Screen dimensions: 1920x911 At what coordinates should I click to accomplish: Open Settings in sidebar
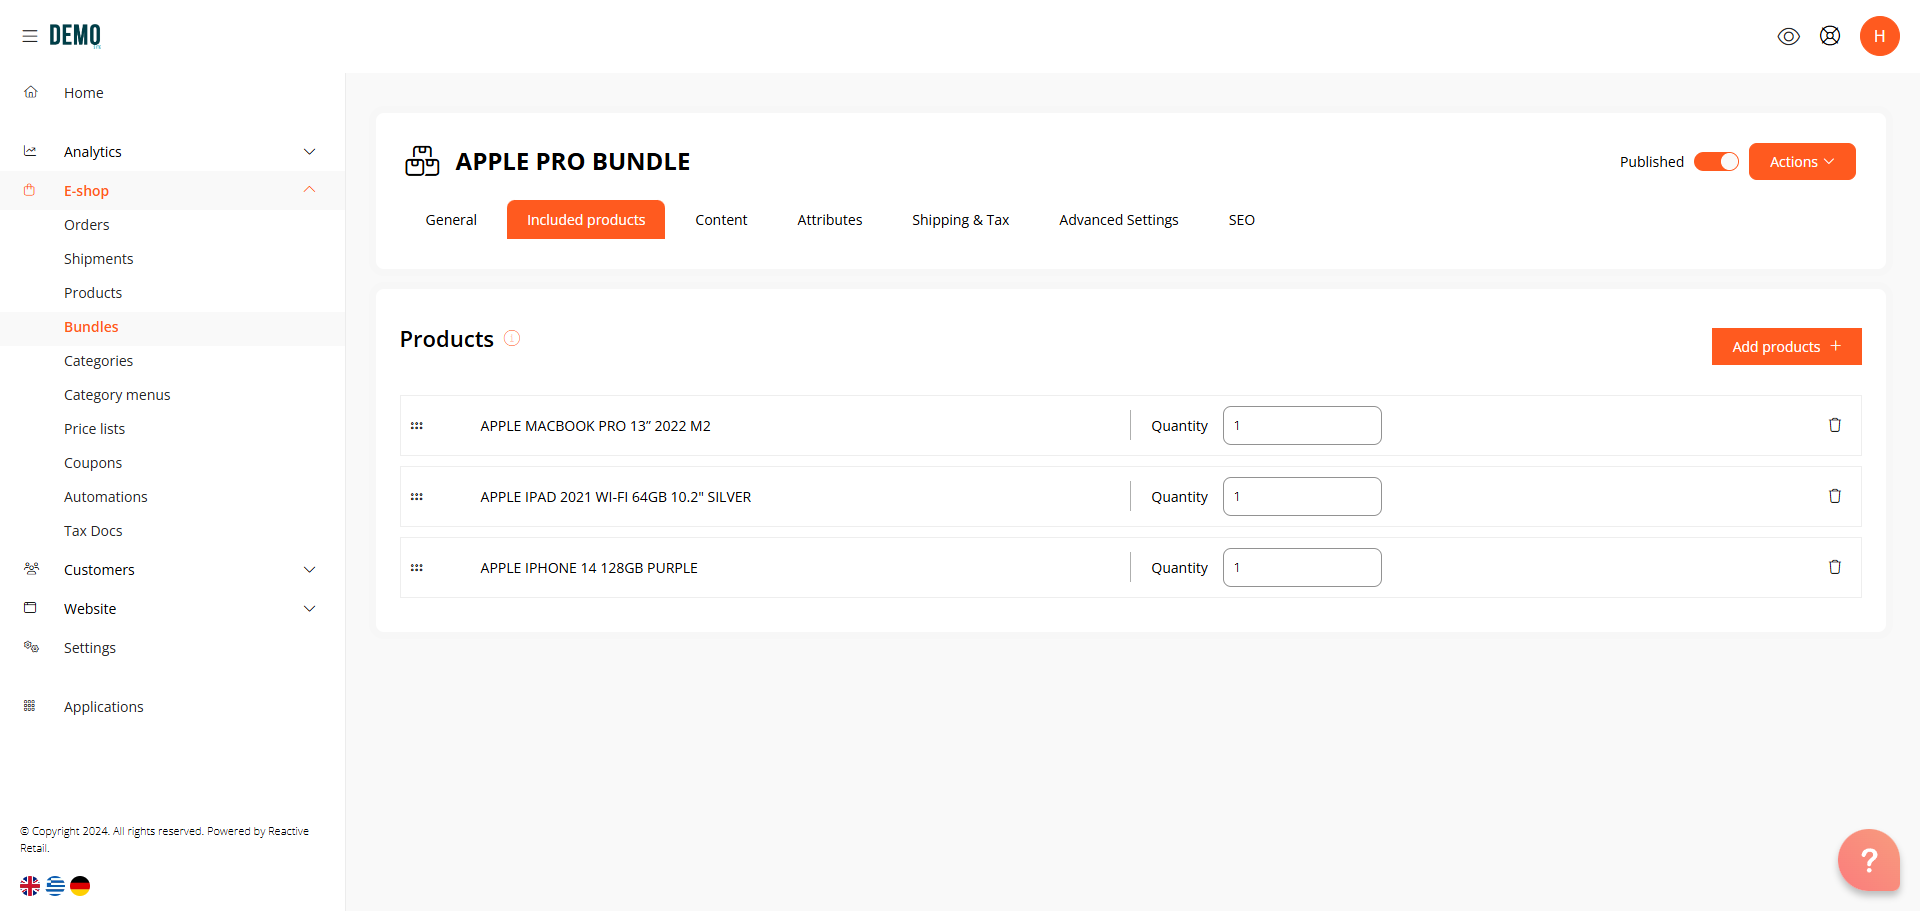coord(90,648)
